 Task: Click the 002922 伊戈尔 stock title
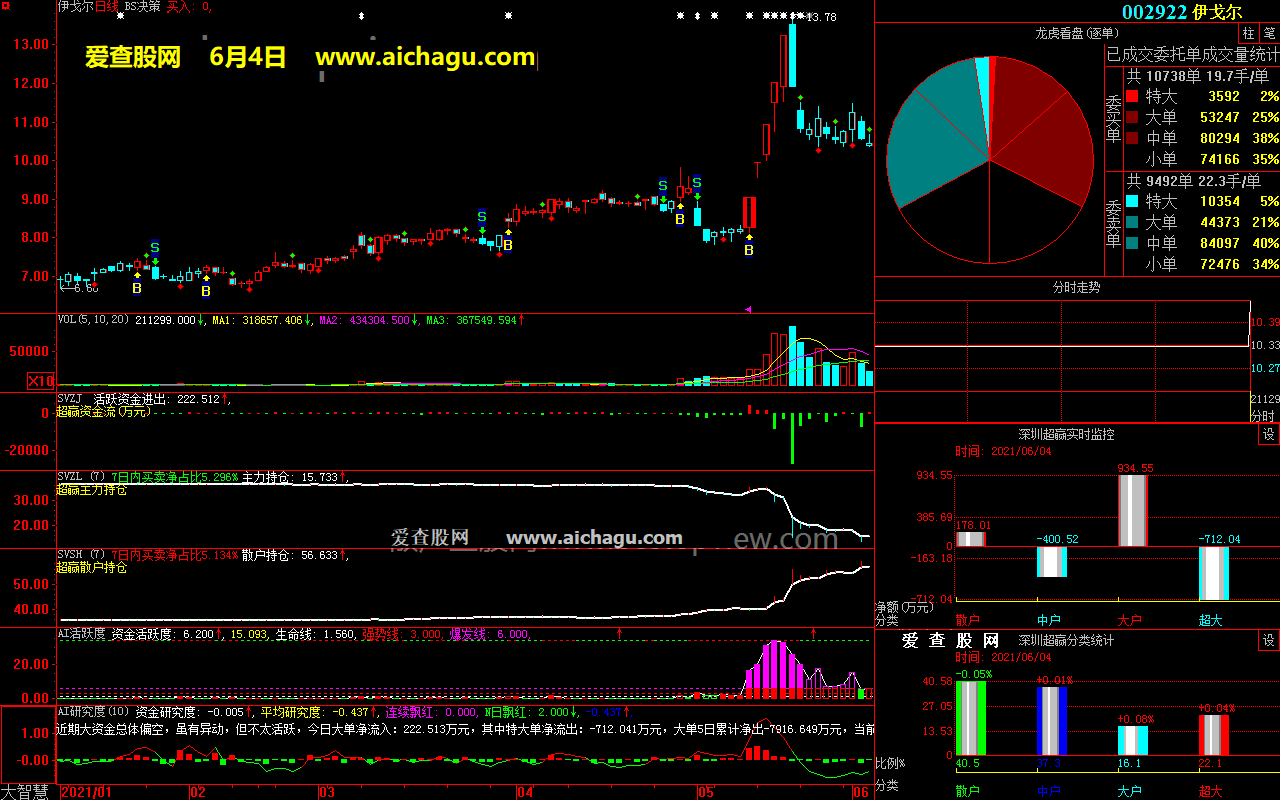[1182, 12]
